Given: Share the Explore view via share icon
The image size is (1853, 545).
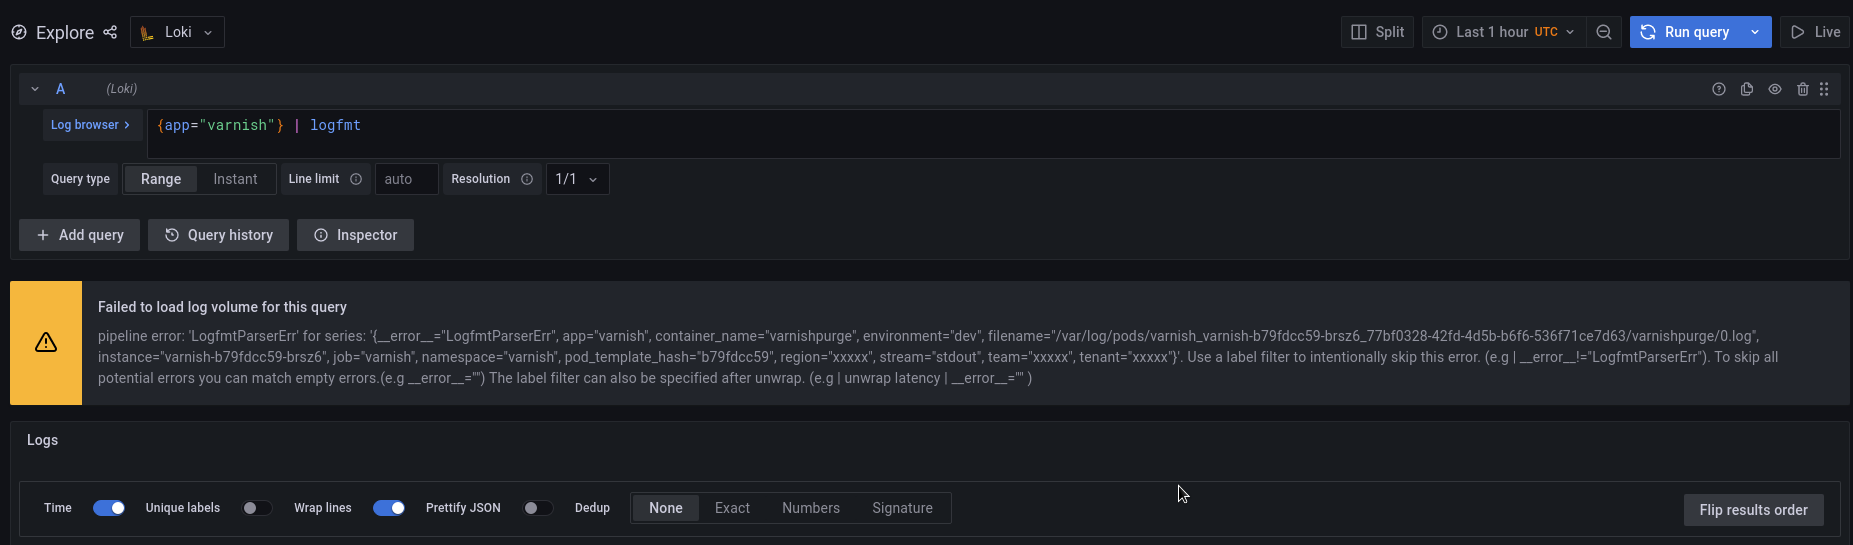Looking at the screenshot, I should pos(110,32).
